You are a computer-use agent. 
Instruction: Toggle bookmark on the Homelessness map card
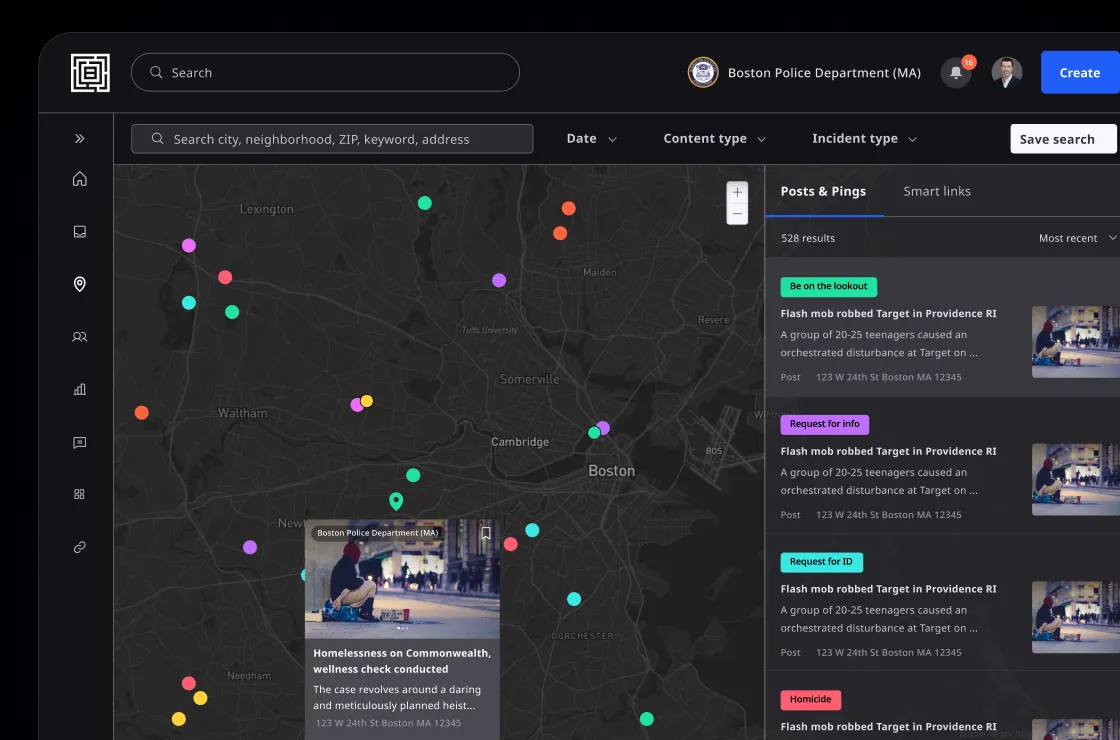(486, 533)
